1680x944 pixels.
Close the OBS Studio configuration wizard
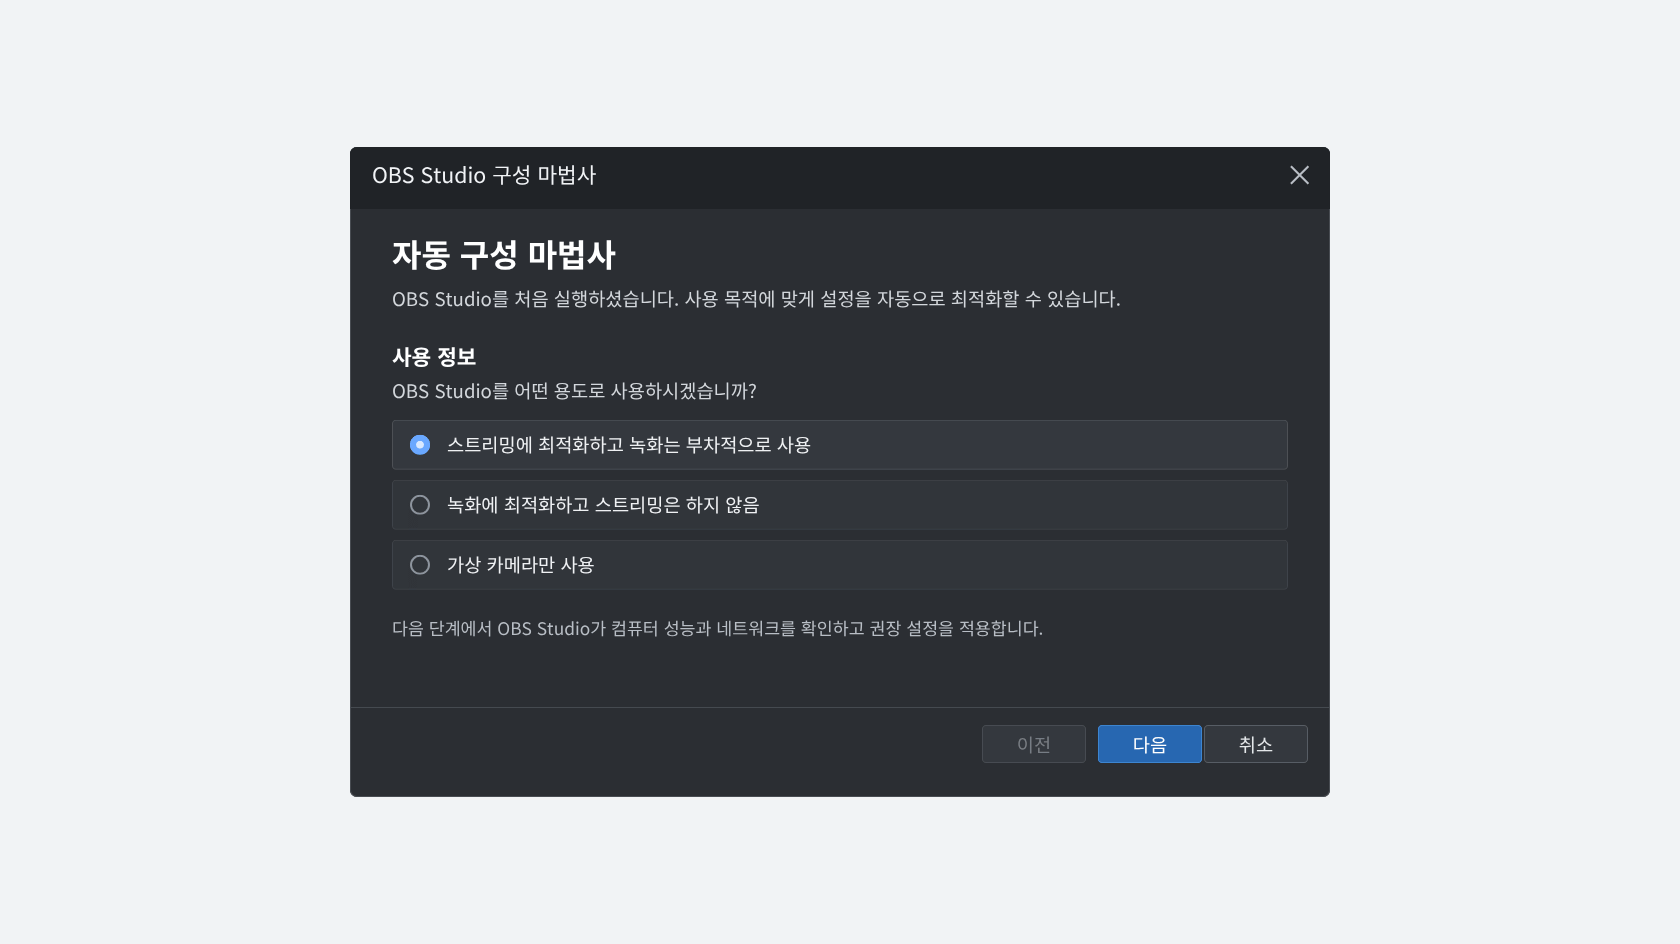1299,176
